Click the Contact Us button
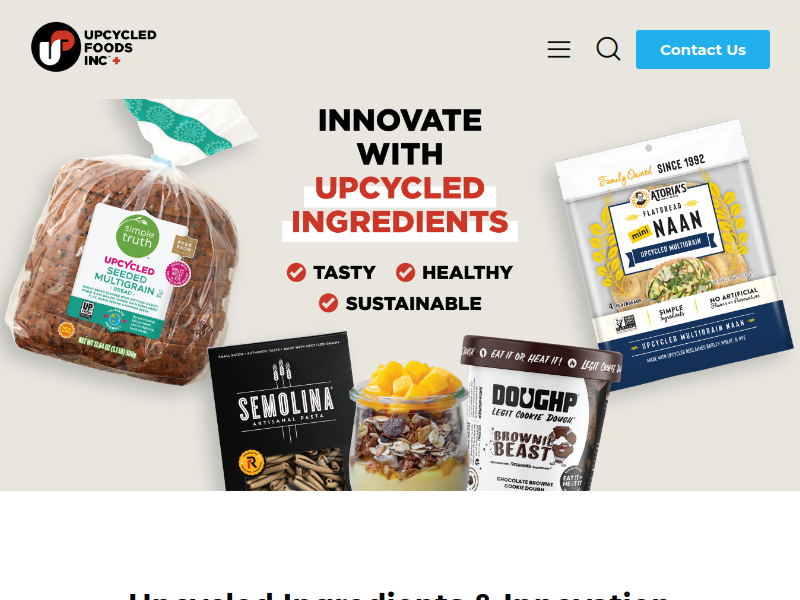Image resolution: width=800 pixels, height=600 pixels. point(703,49)
